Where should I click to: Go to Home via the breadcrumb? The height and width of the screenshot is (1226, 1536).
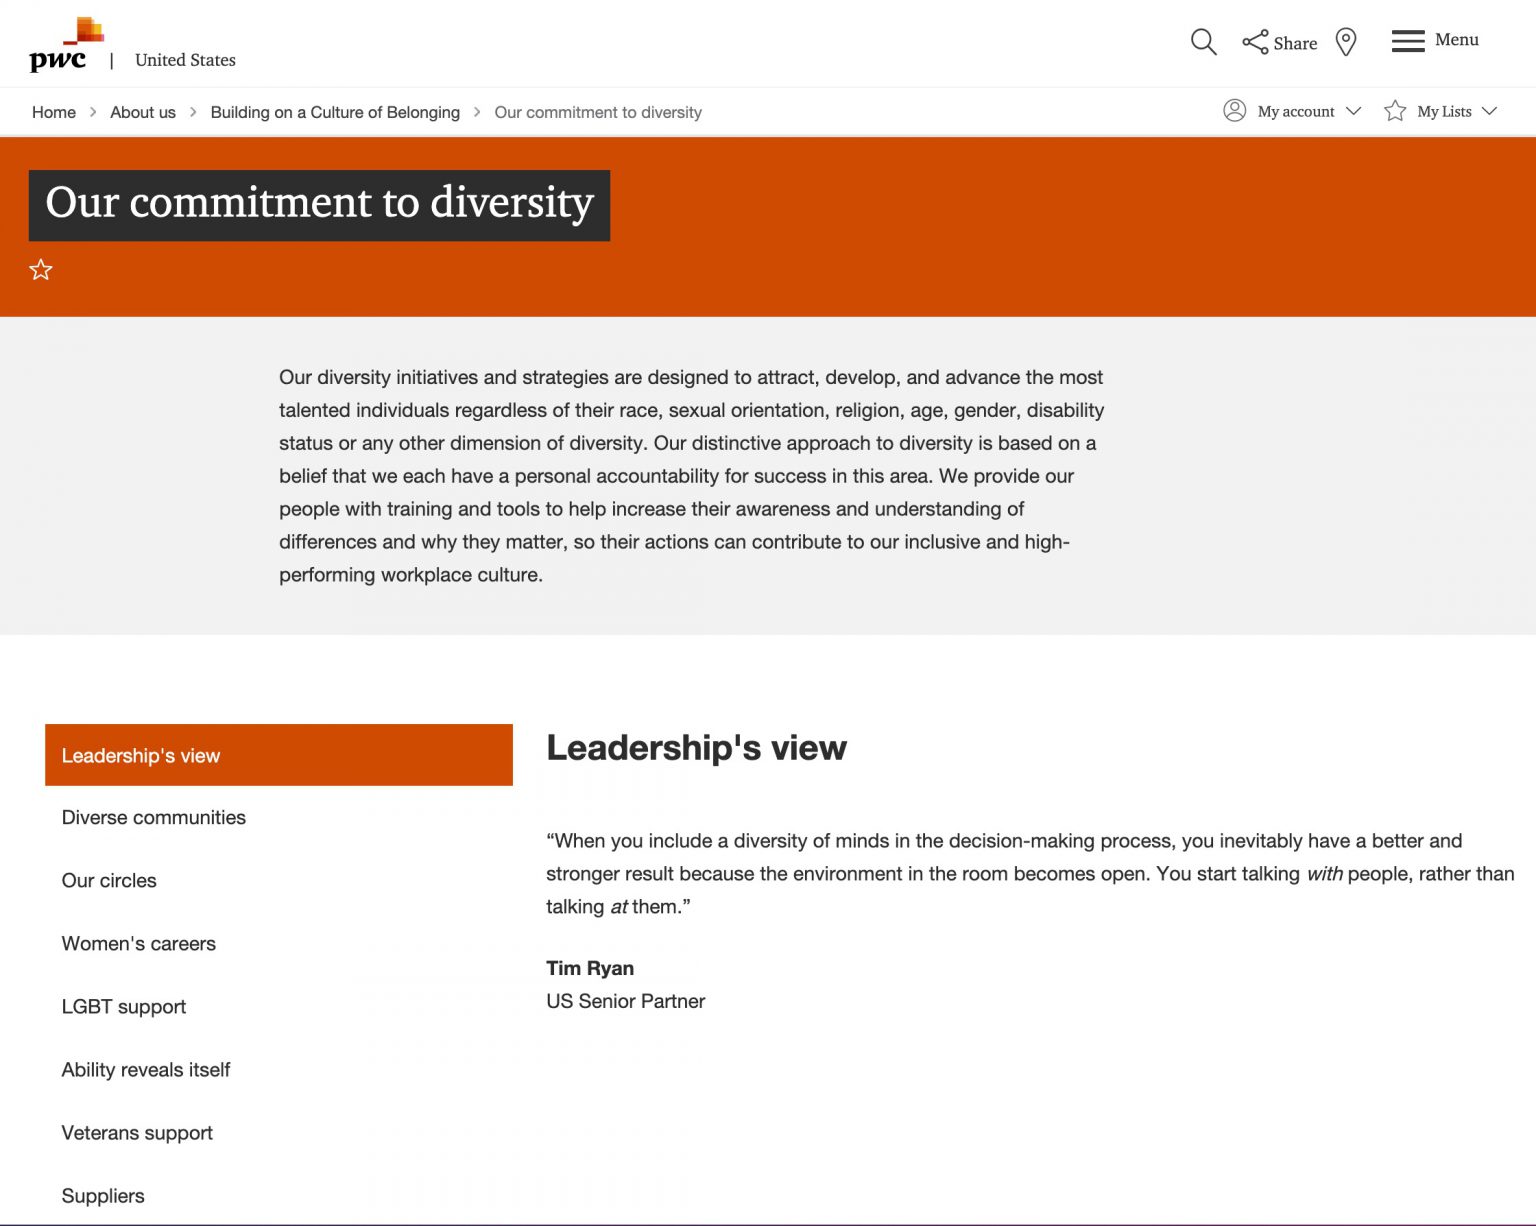[x=53, y=112]
